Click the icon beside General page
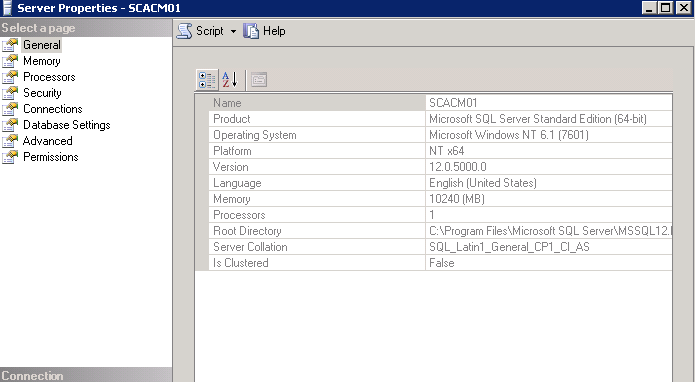 tap(10, 45)
